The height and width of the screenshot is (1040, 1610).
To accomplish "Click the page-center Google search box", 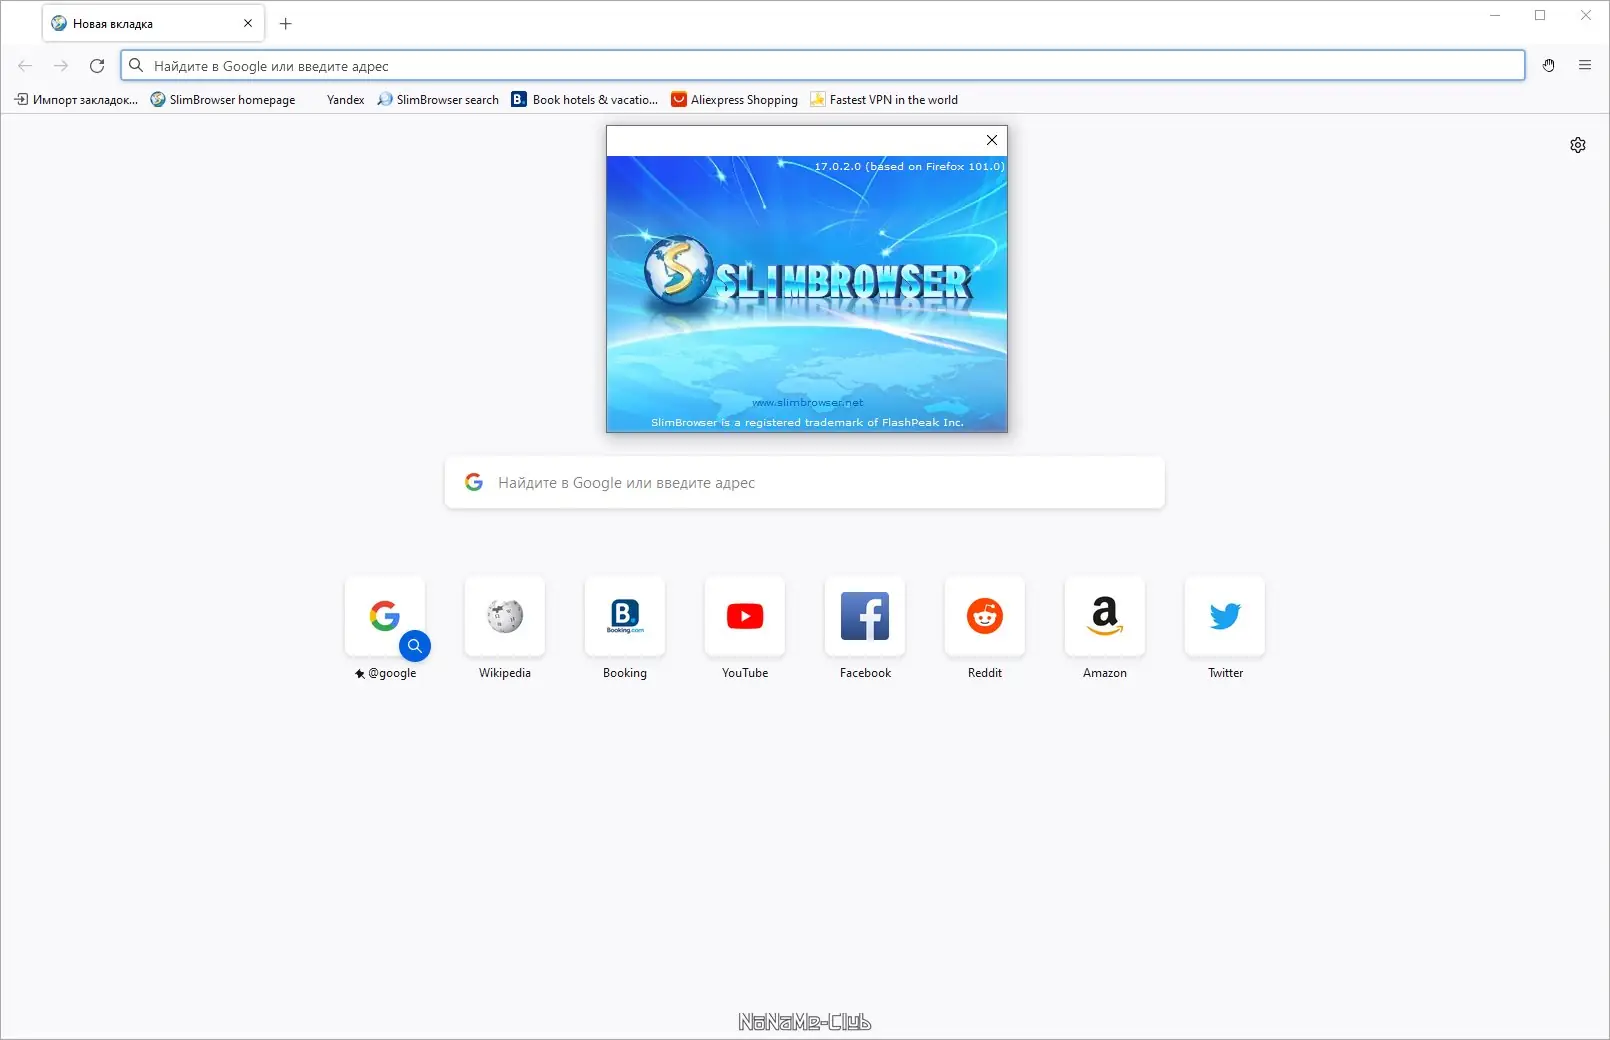I will tap(805, 483).
